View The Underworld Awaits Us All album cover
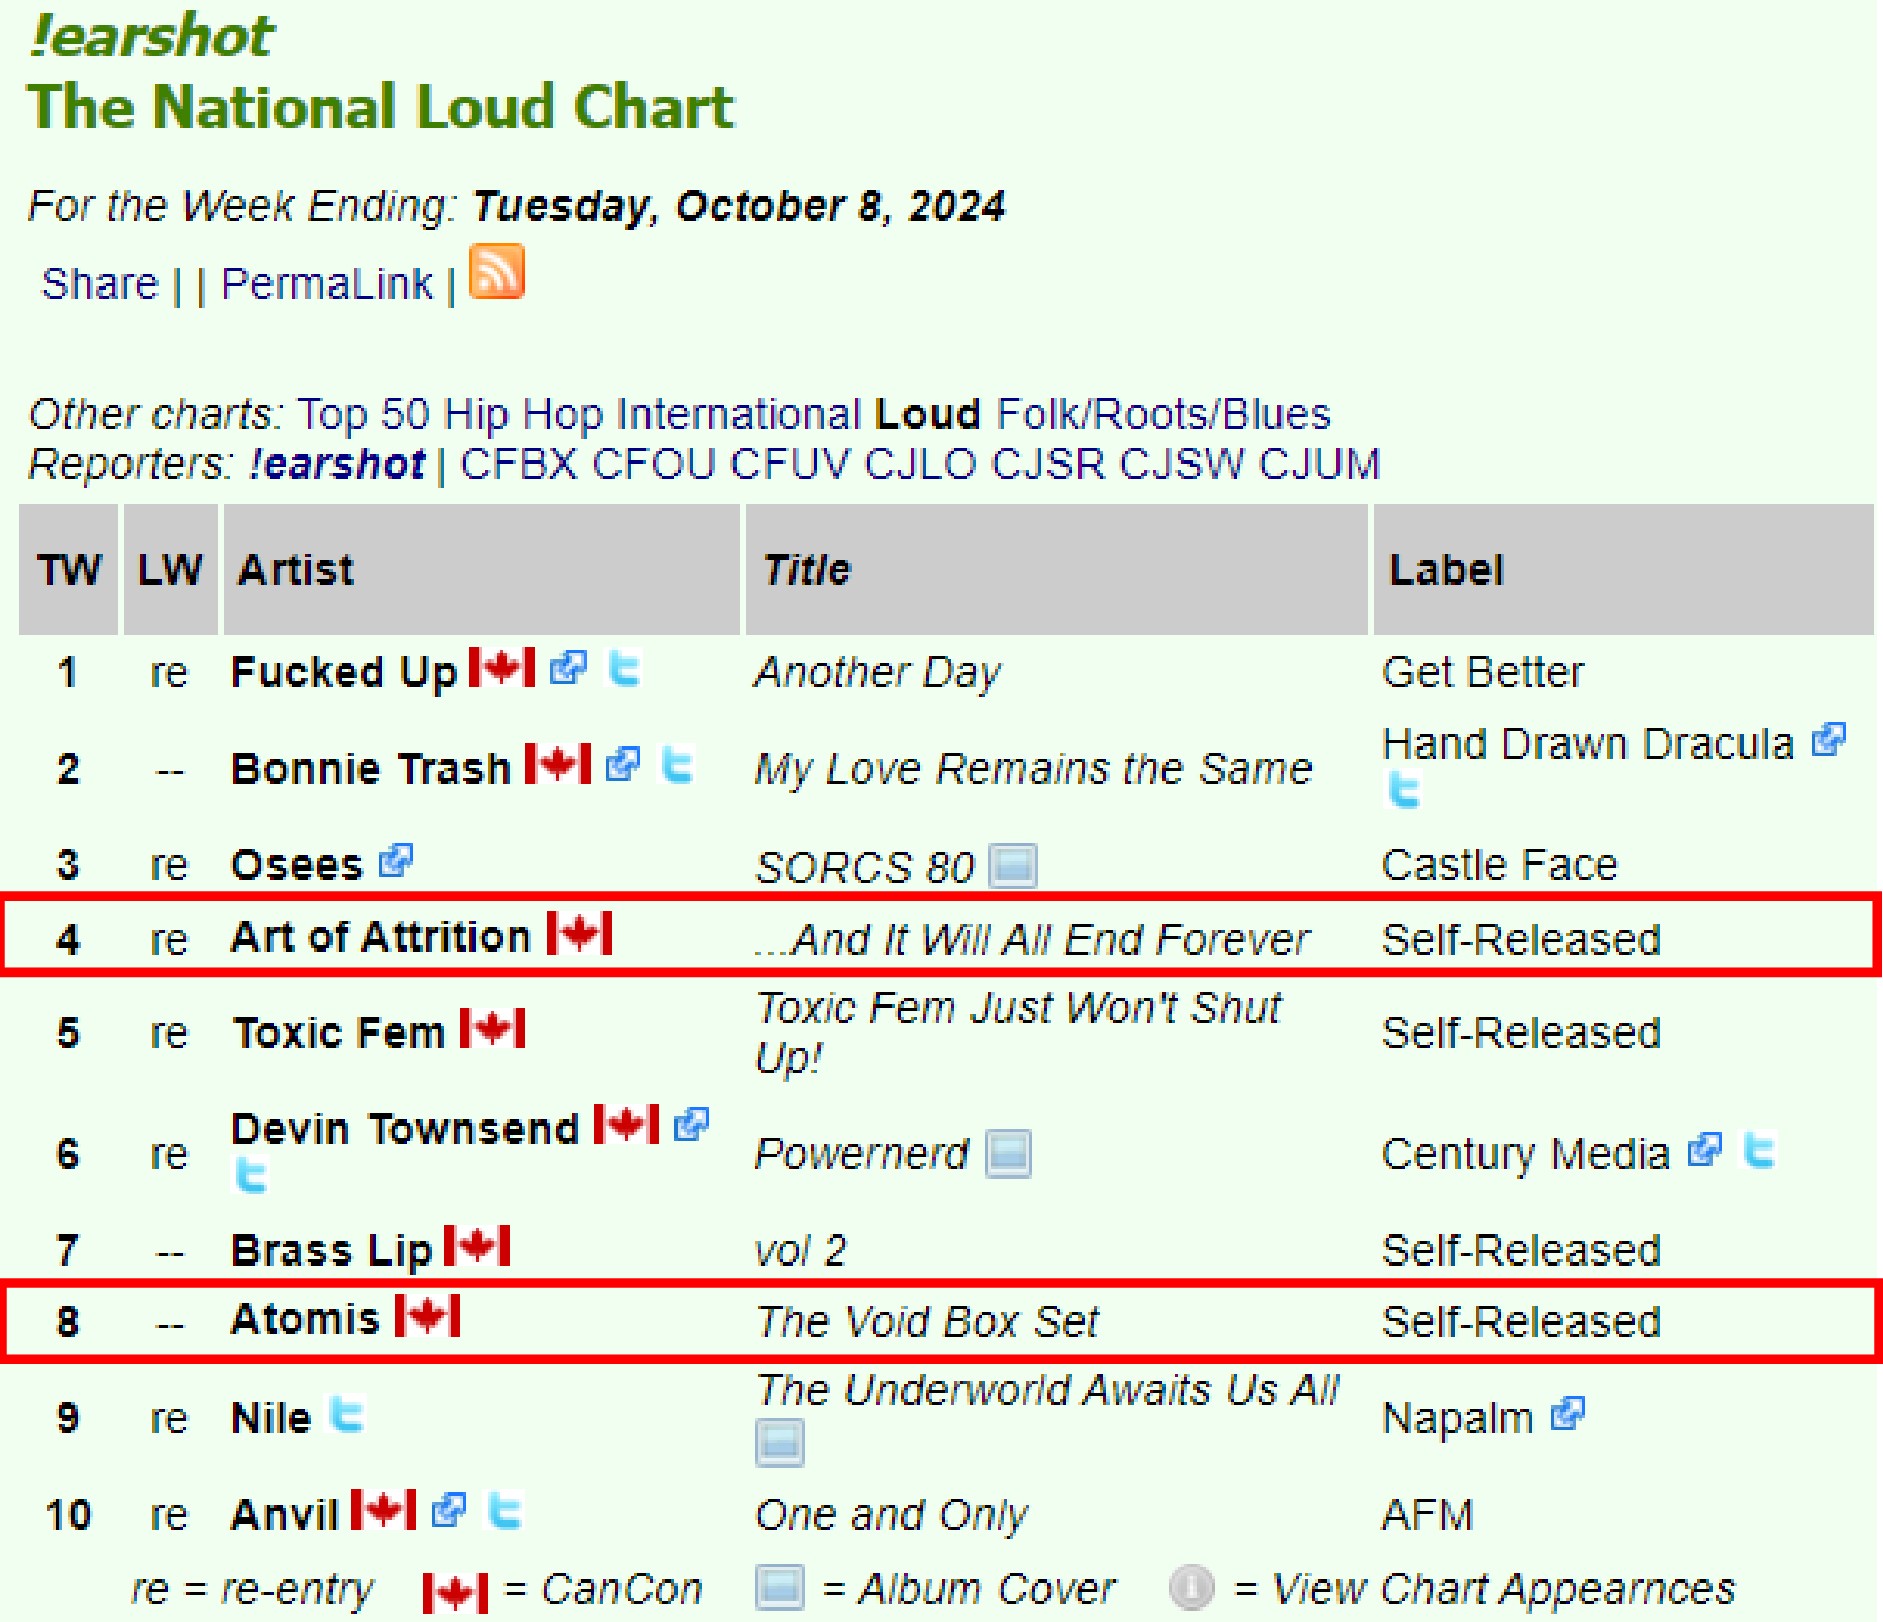The width and height of the screenshot is (1883, 1622). tap(779, 1443)
